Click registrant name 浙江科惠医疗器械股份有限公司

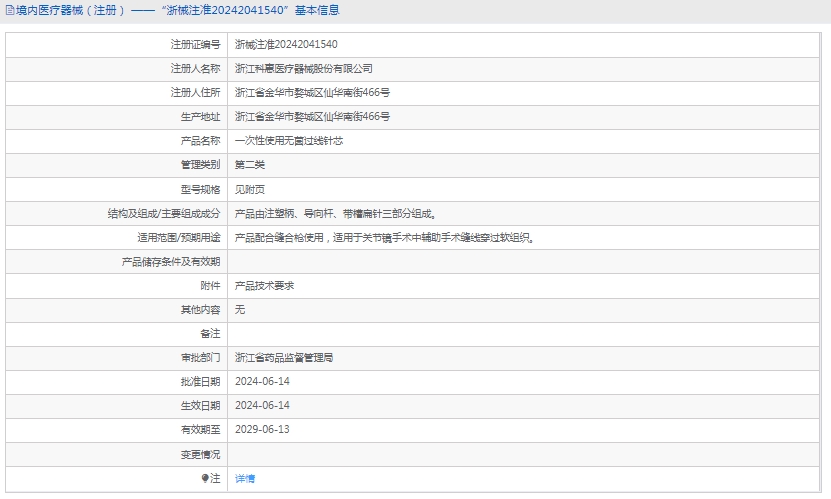303,69
